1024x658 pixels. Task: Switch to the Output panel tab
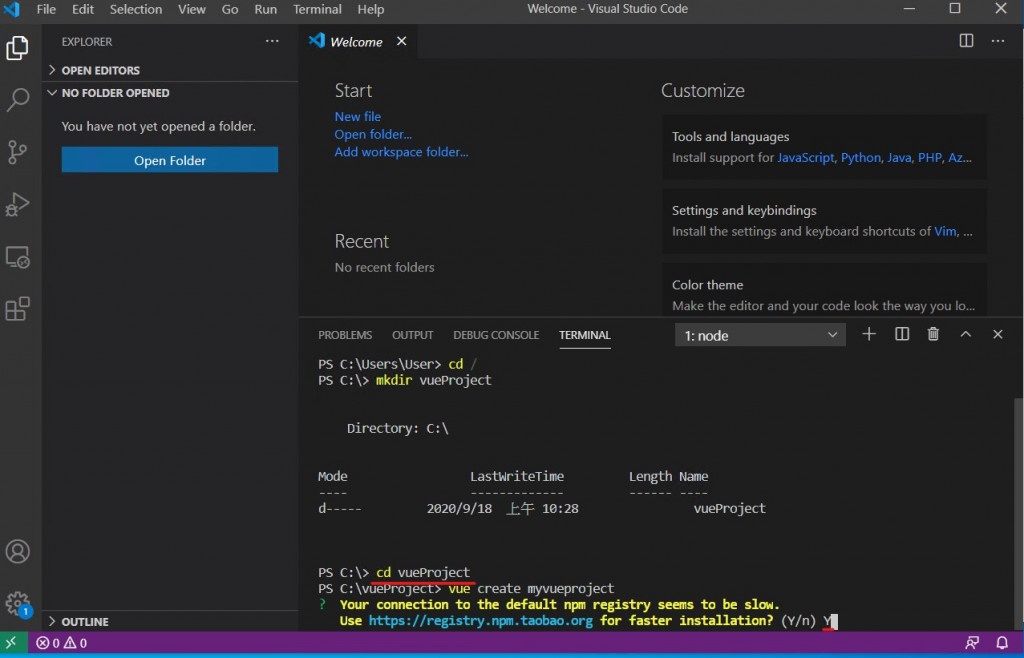point(413,335)
